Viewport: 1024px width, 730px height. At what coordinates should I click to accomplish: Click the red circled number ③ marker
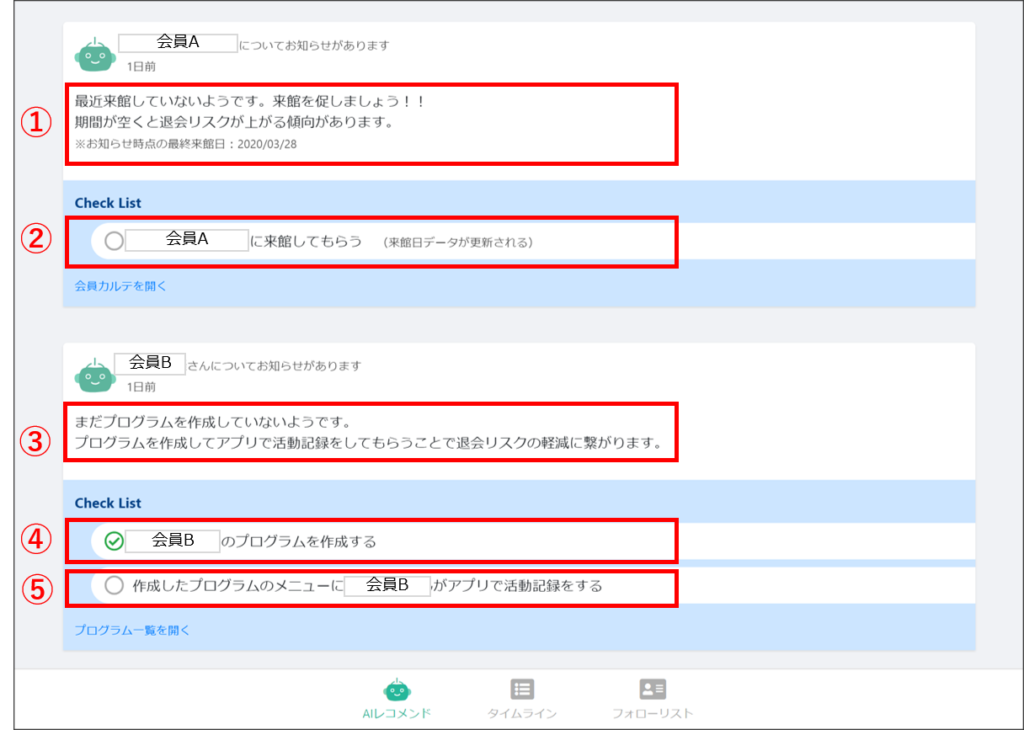click(x=37, y=441)
